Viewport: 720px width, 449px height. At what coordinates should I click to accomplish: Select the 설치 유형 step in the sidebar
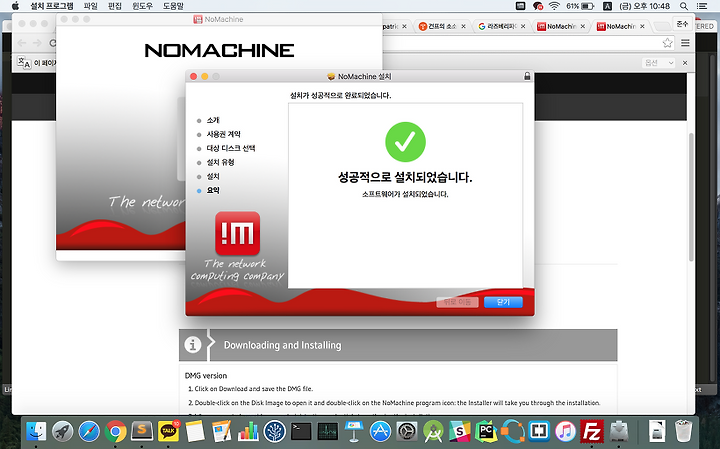(x=220, y=163)
